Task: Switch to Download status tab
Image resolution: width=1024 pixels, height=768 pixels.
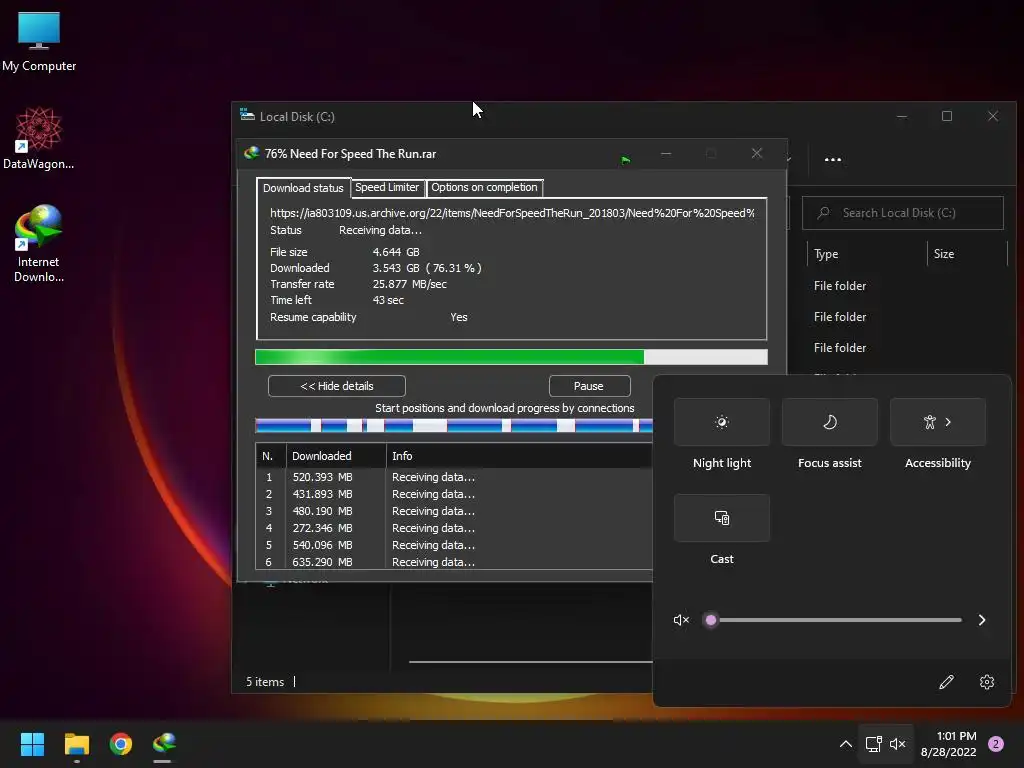Action: 303,188
